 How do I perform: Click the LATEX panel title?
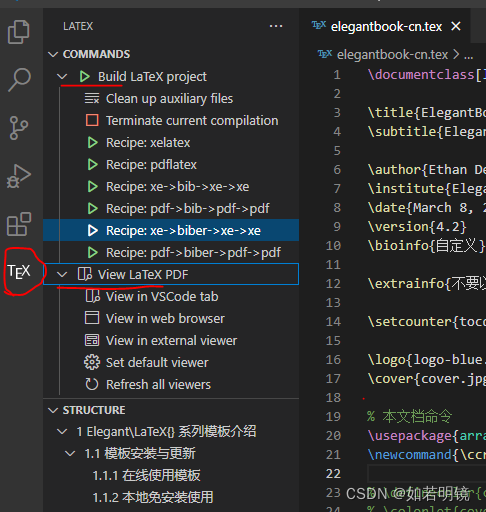click(78, 26)
